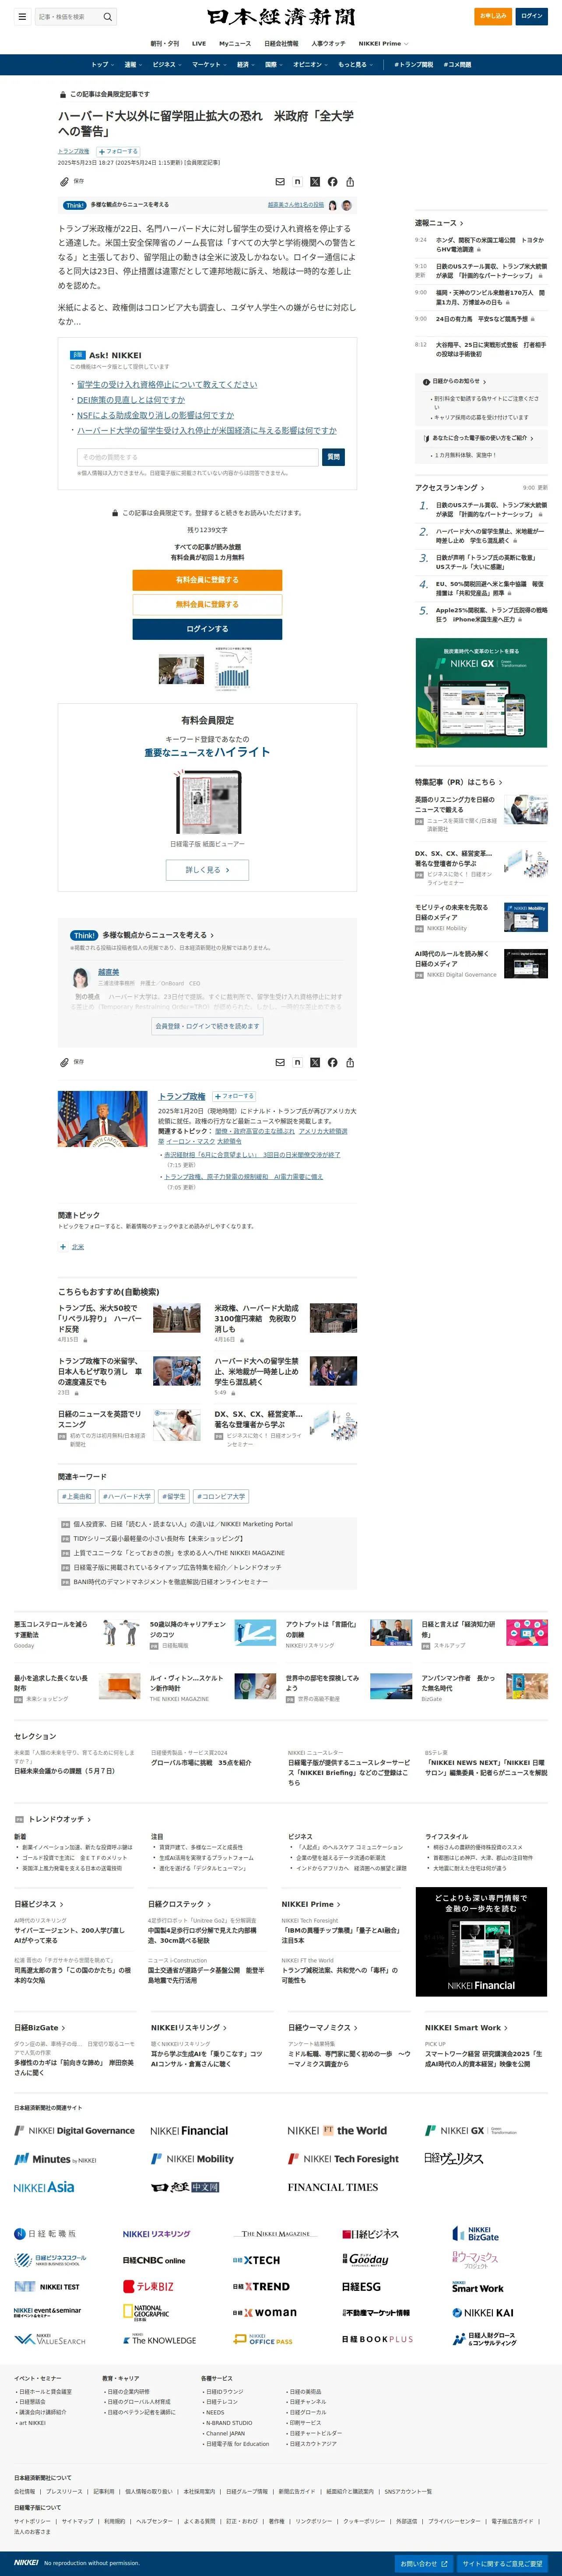
Task: Click the email share icon under the headline
Action: tap(280, 182)
